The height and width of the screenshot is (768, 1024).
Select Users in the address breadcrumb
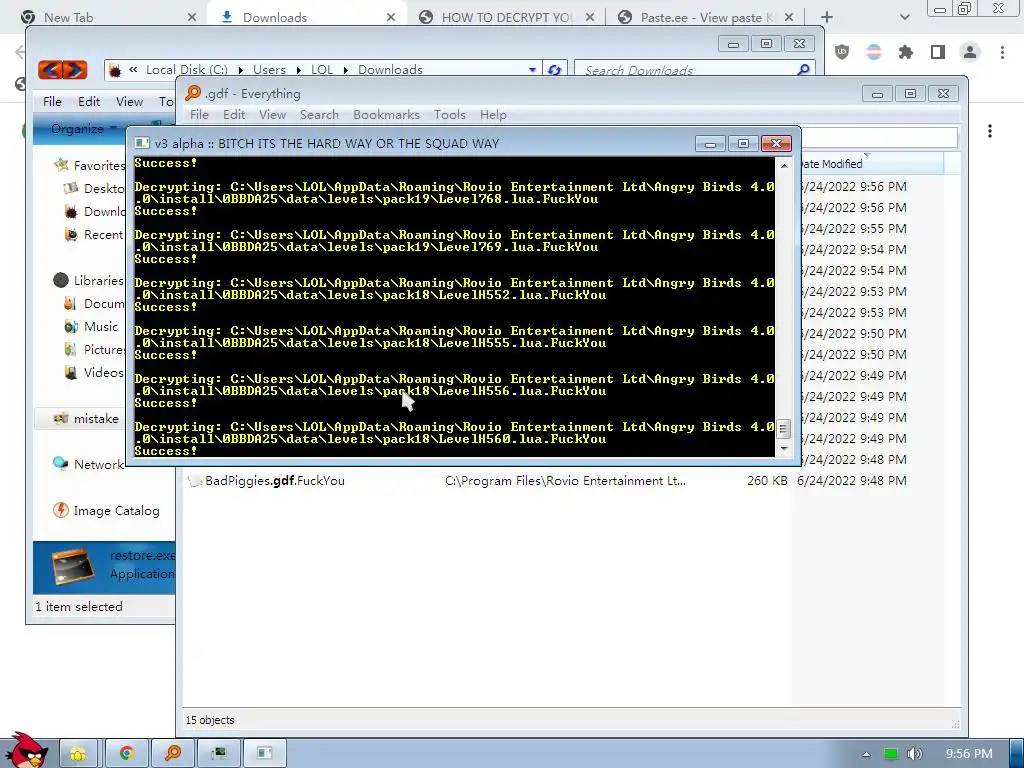click(x=269, y=70)
